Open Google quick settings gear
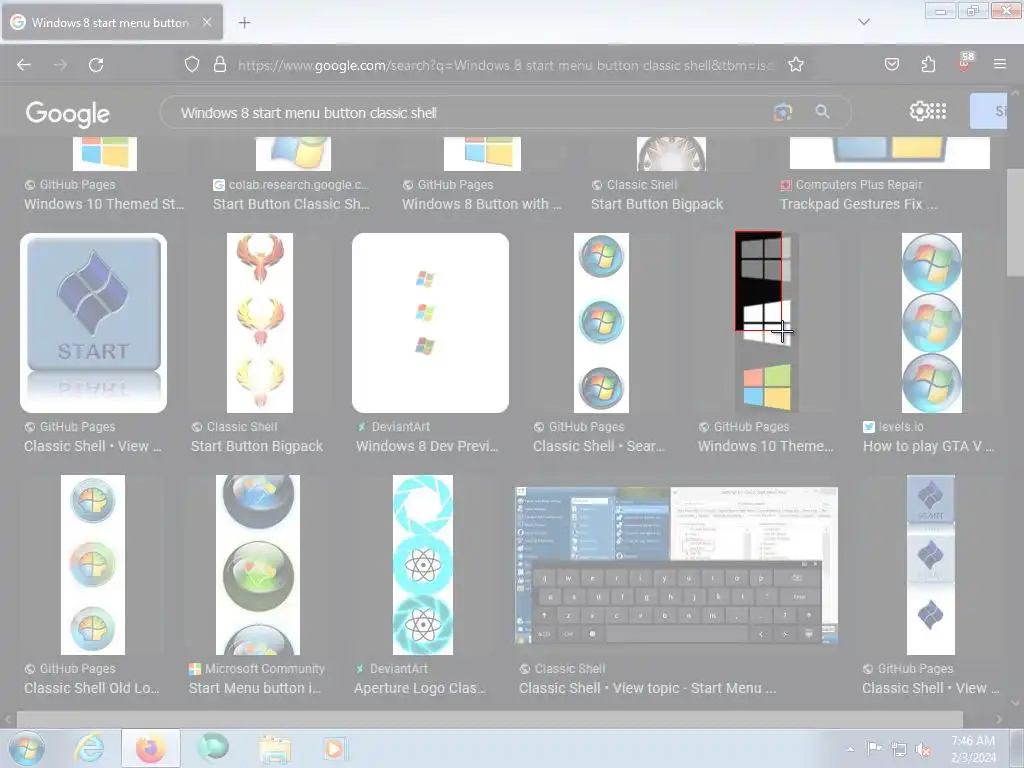This screenshot has height=768, width=1024. 919,112
